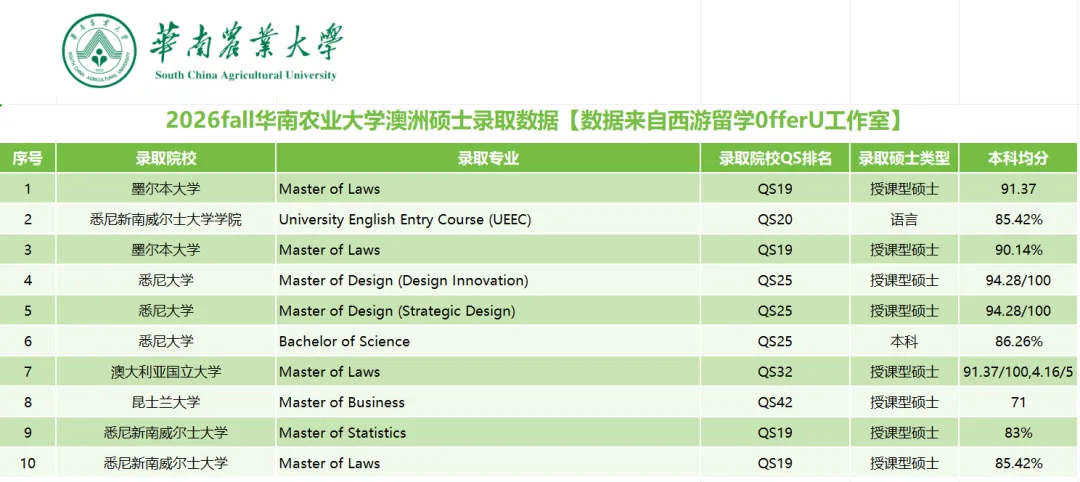Select the 序号 column header
The height and width of the screenshot is (482, 1080).
[x=28, y=158]
